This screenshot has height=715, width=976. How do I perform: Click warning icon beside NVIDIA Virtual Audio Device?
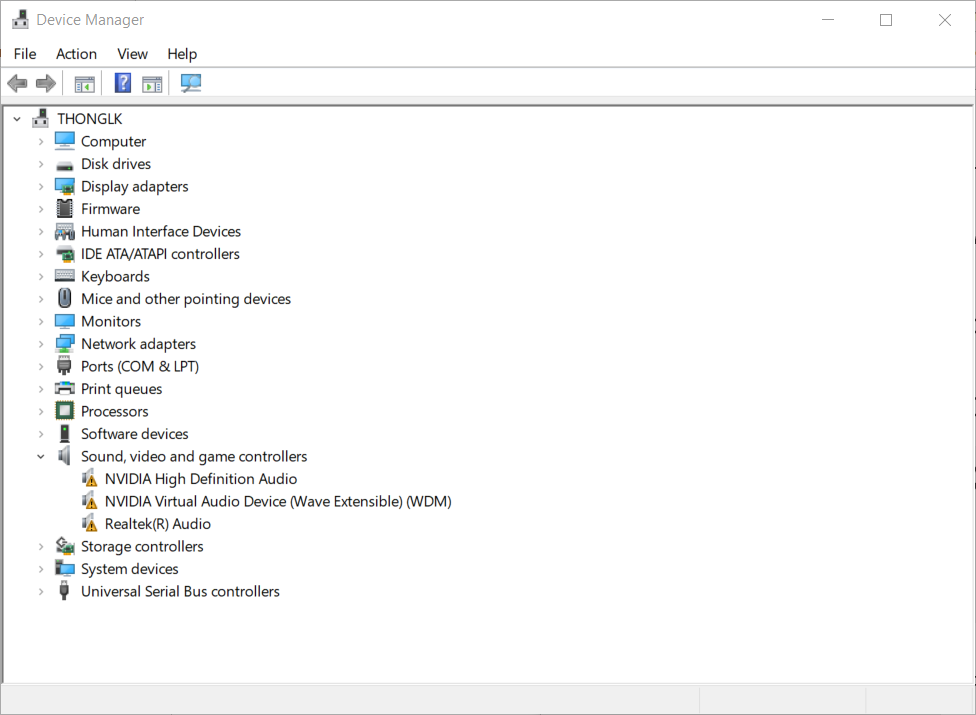pyautogui.click(x=90, y=501)
